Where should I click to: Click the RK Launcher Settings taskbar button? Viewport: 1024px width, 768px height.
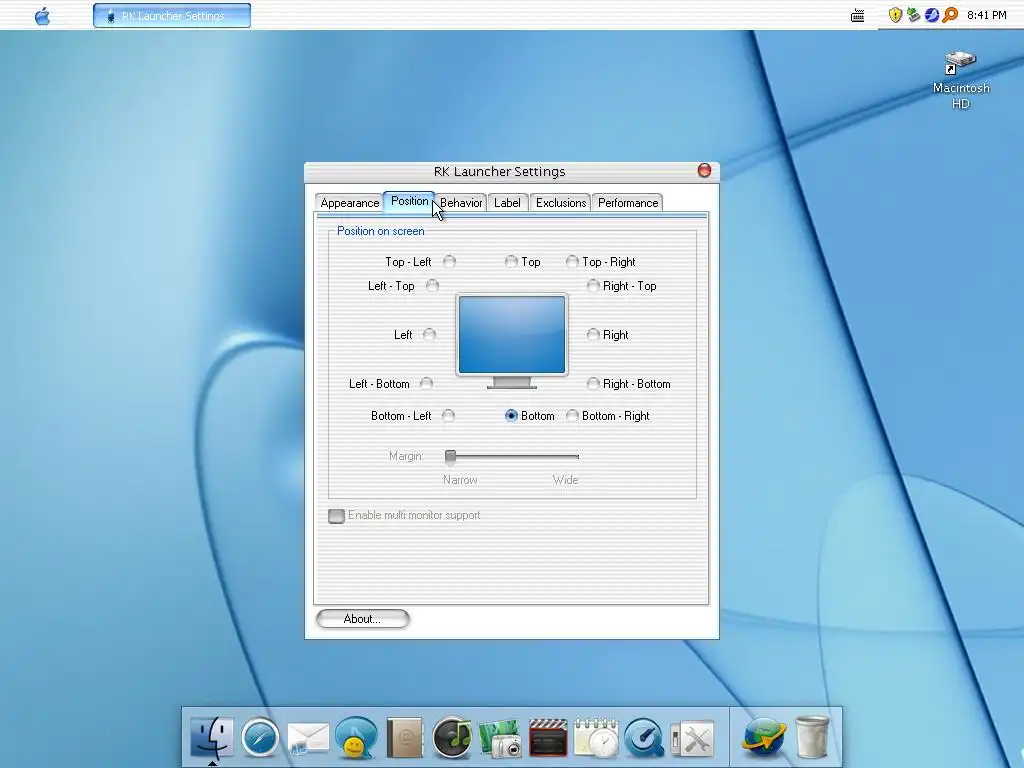tap(172, 16)
